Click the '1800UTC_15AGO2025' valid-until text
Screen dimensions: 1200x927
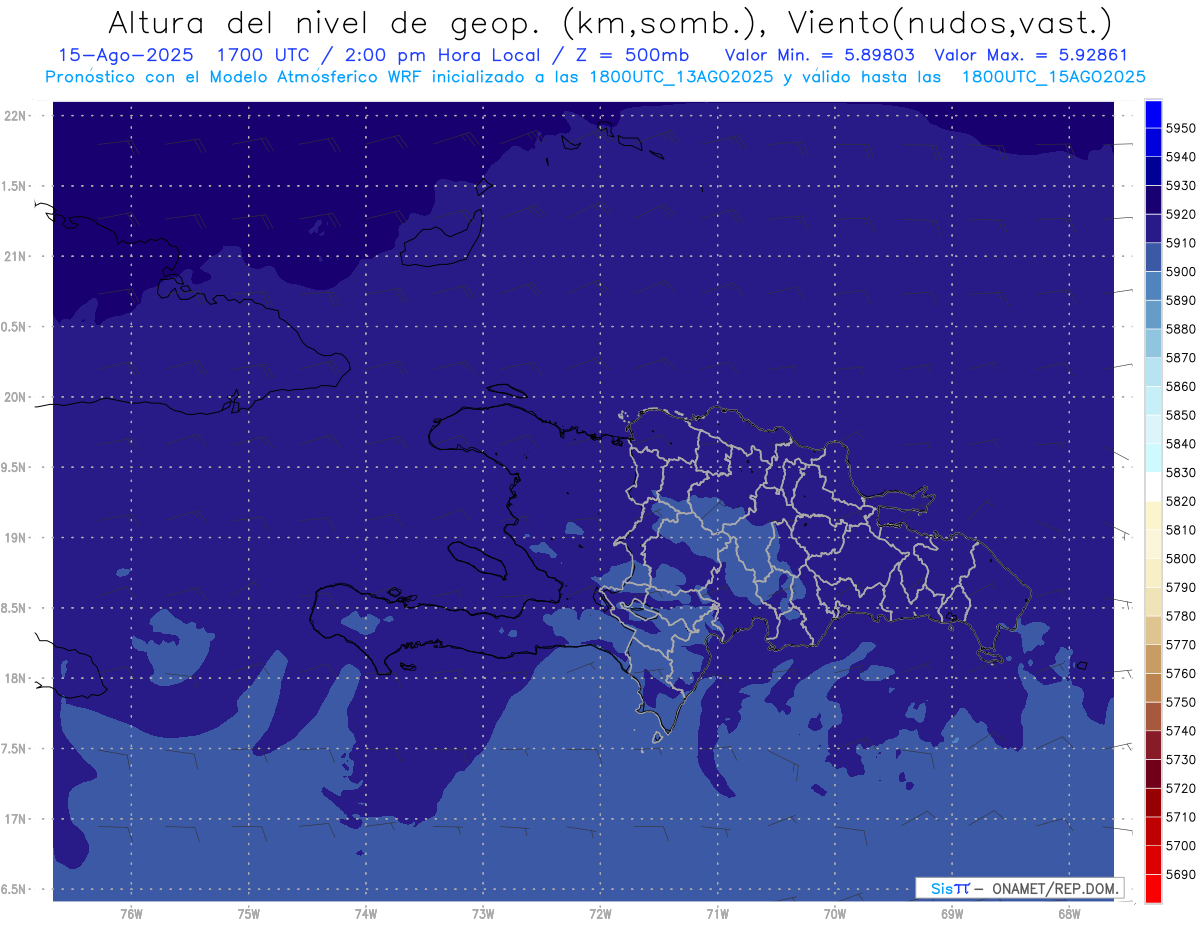click(1053, 76)
